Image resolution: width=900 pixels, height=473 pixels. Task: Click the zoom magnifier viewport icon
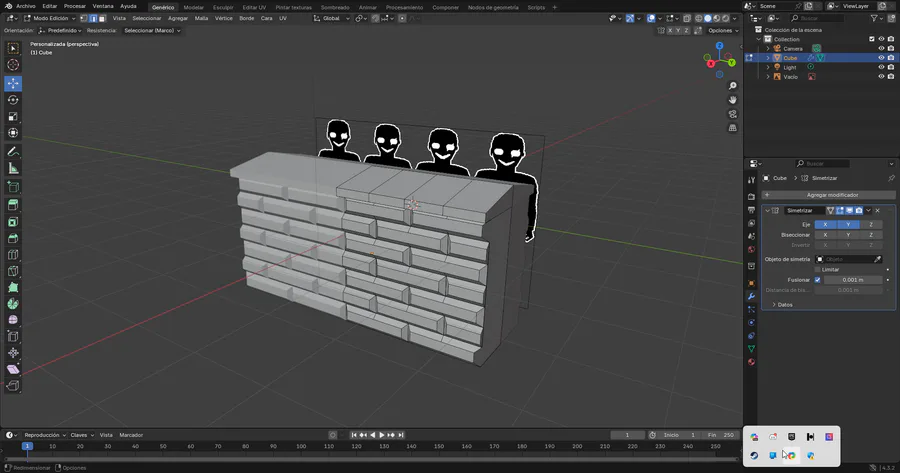(732, 86)
